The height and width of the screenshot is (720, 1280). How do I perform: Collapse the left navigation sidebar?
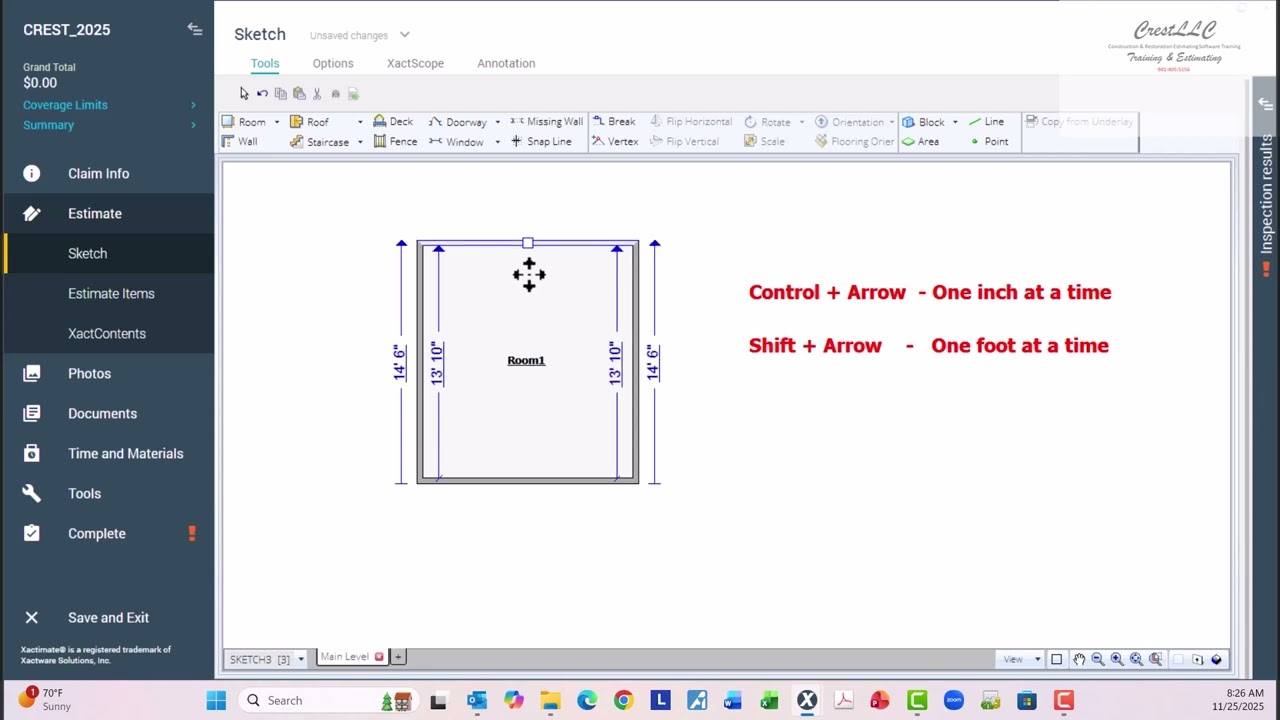195,29
